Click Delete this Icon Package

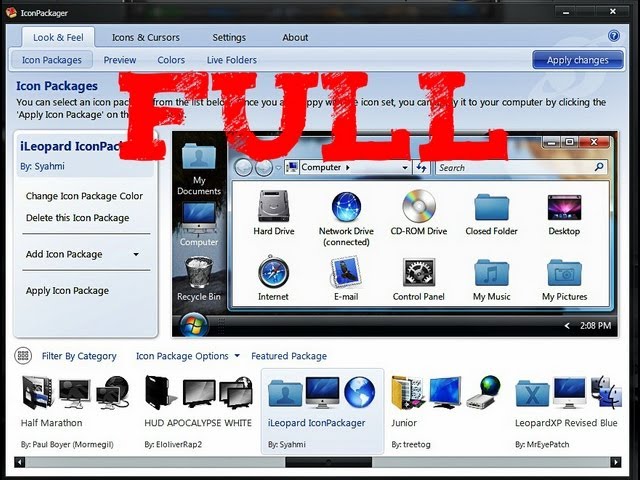tap(77, 218)
